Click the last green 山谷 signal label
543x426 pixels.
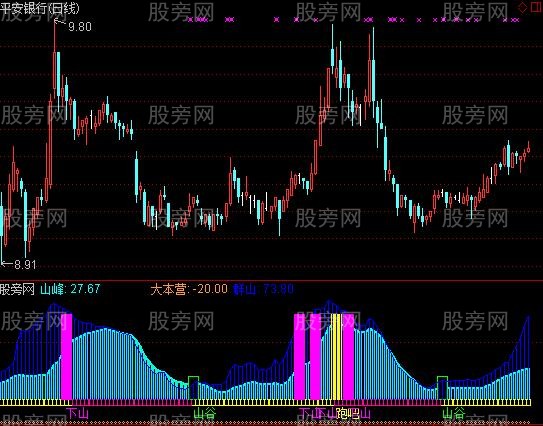point(454,413)
